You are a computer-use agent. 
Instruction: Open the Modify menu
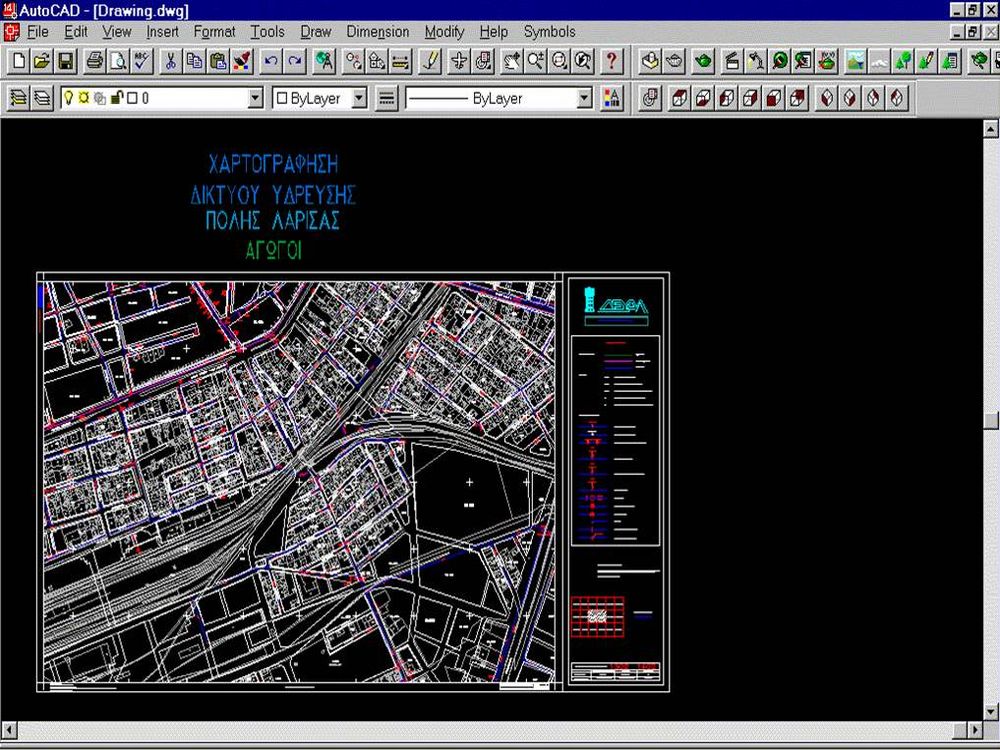(445, 31)
